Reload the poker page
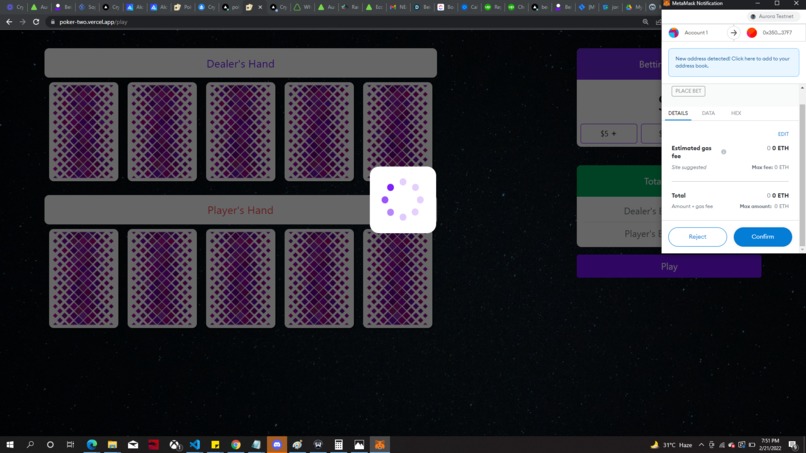Image resolution: width=806 pixels, height=453 pixels. click(36, 22)
